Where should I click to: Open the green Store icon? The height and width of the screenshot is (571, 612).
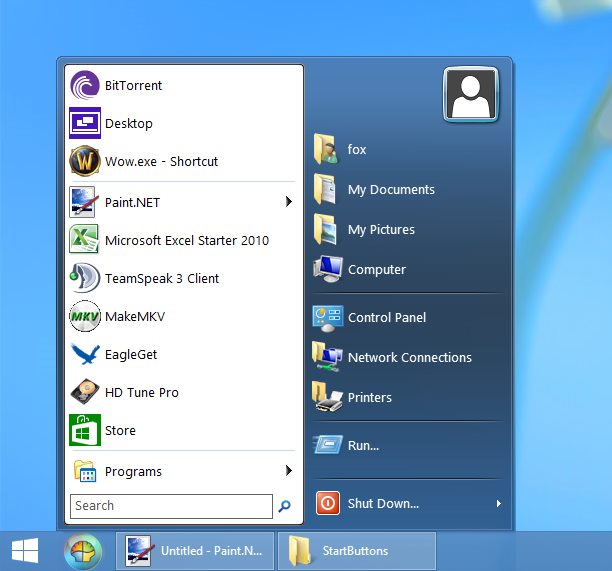[x=85, y=430]
